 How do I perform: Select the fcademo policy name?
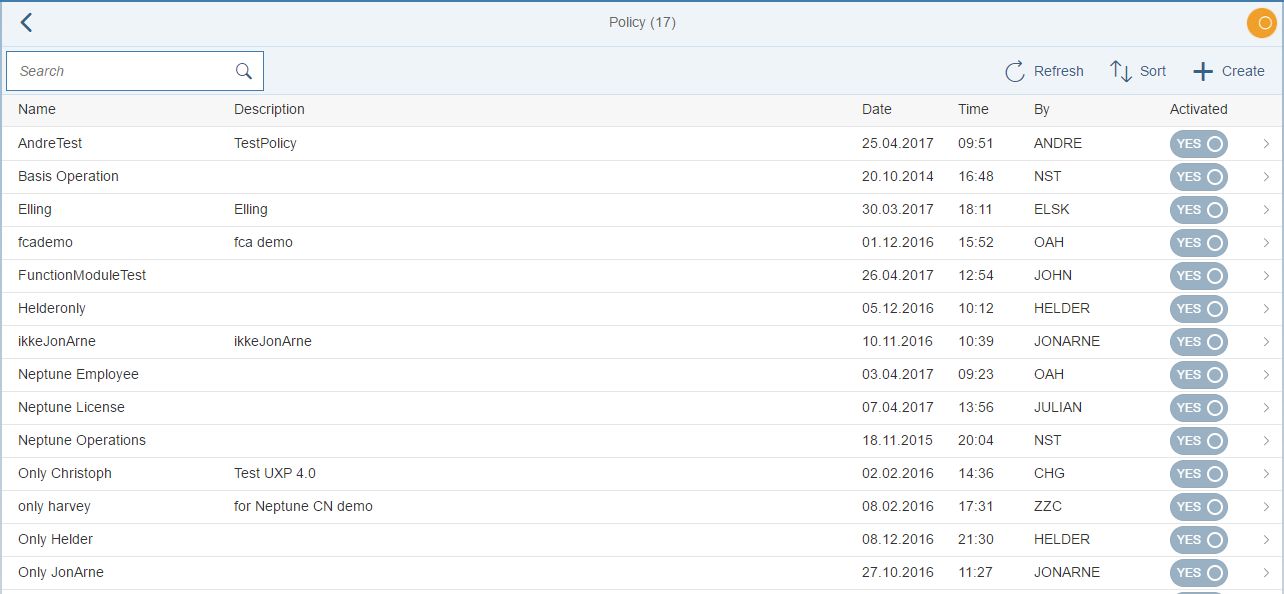pyautogui.click(x=45, y=242)
